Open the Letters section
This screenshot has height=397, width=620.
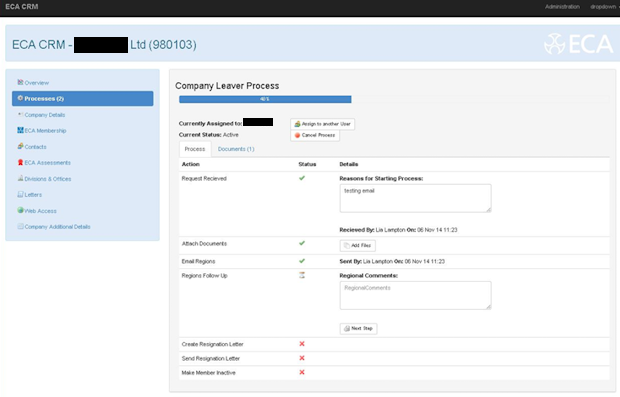pos(33,195)
